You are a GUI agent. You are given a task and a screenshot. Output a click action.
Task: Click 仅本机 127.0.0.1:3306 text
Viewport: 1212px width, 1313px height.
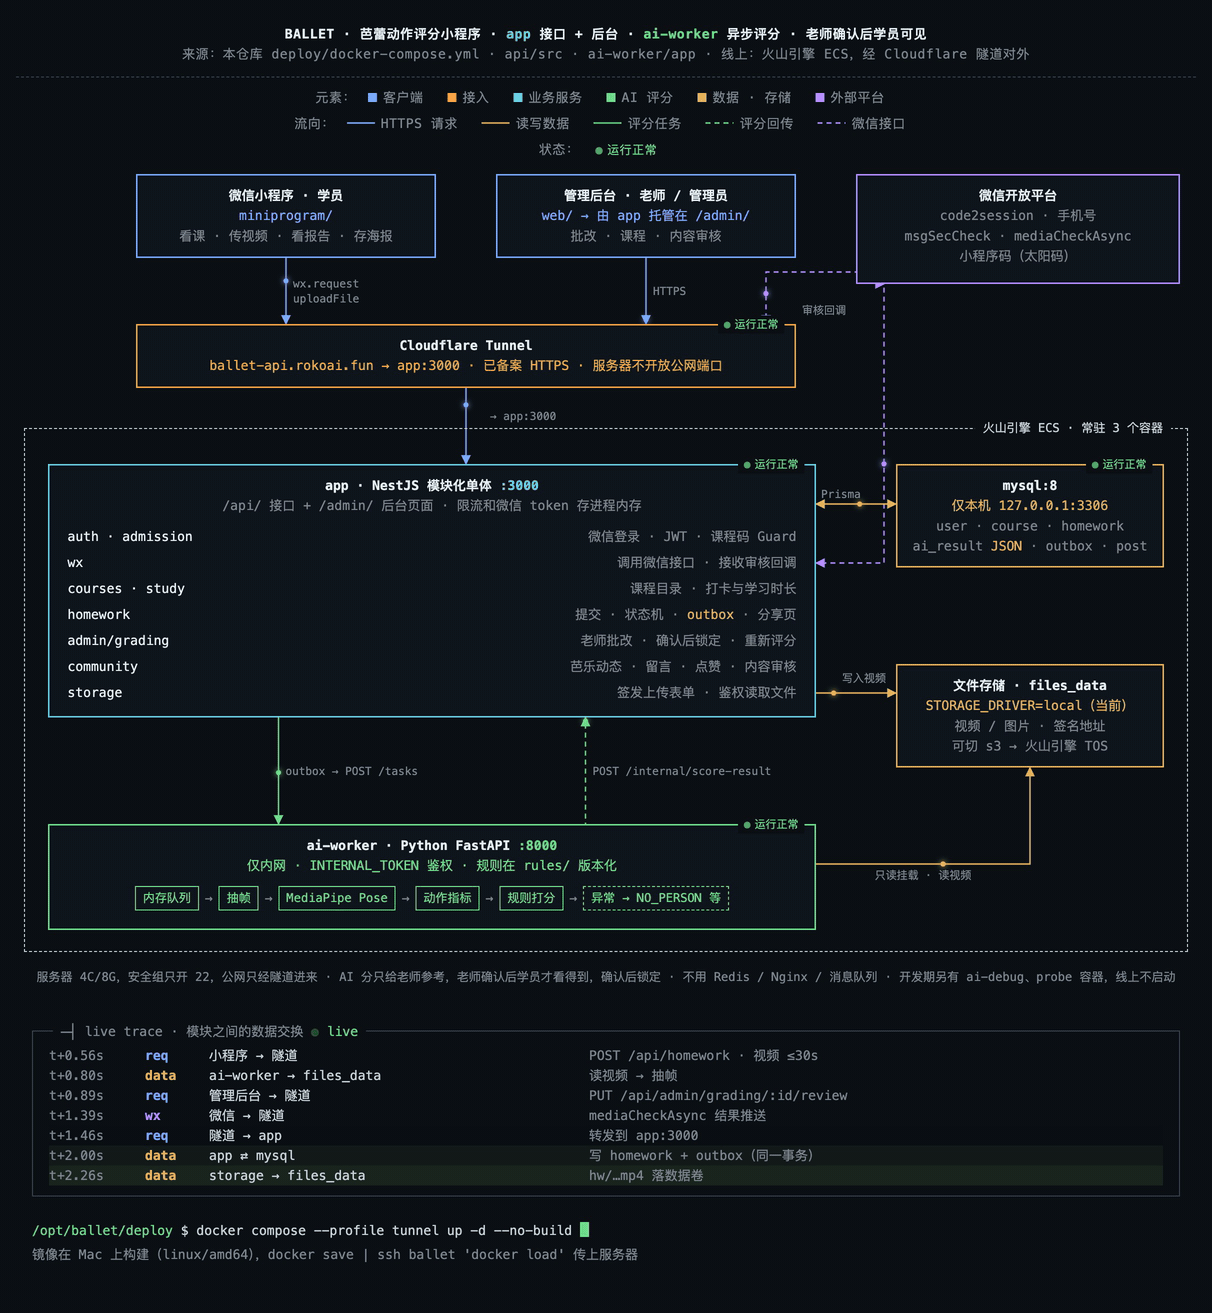tap(1030, 505)
